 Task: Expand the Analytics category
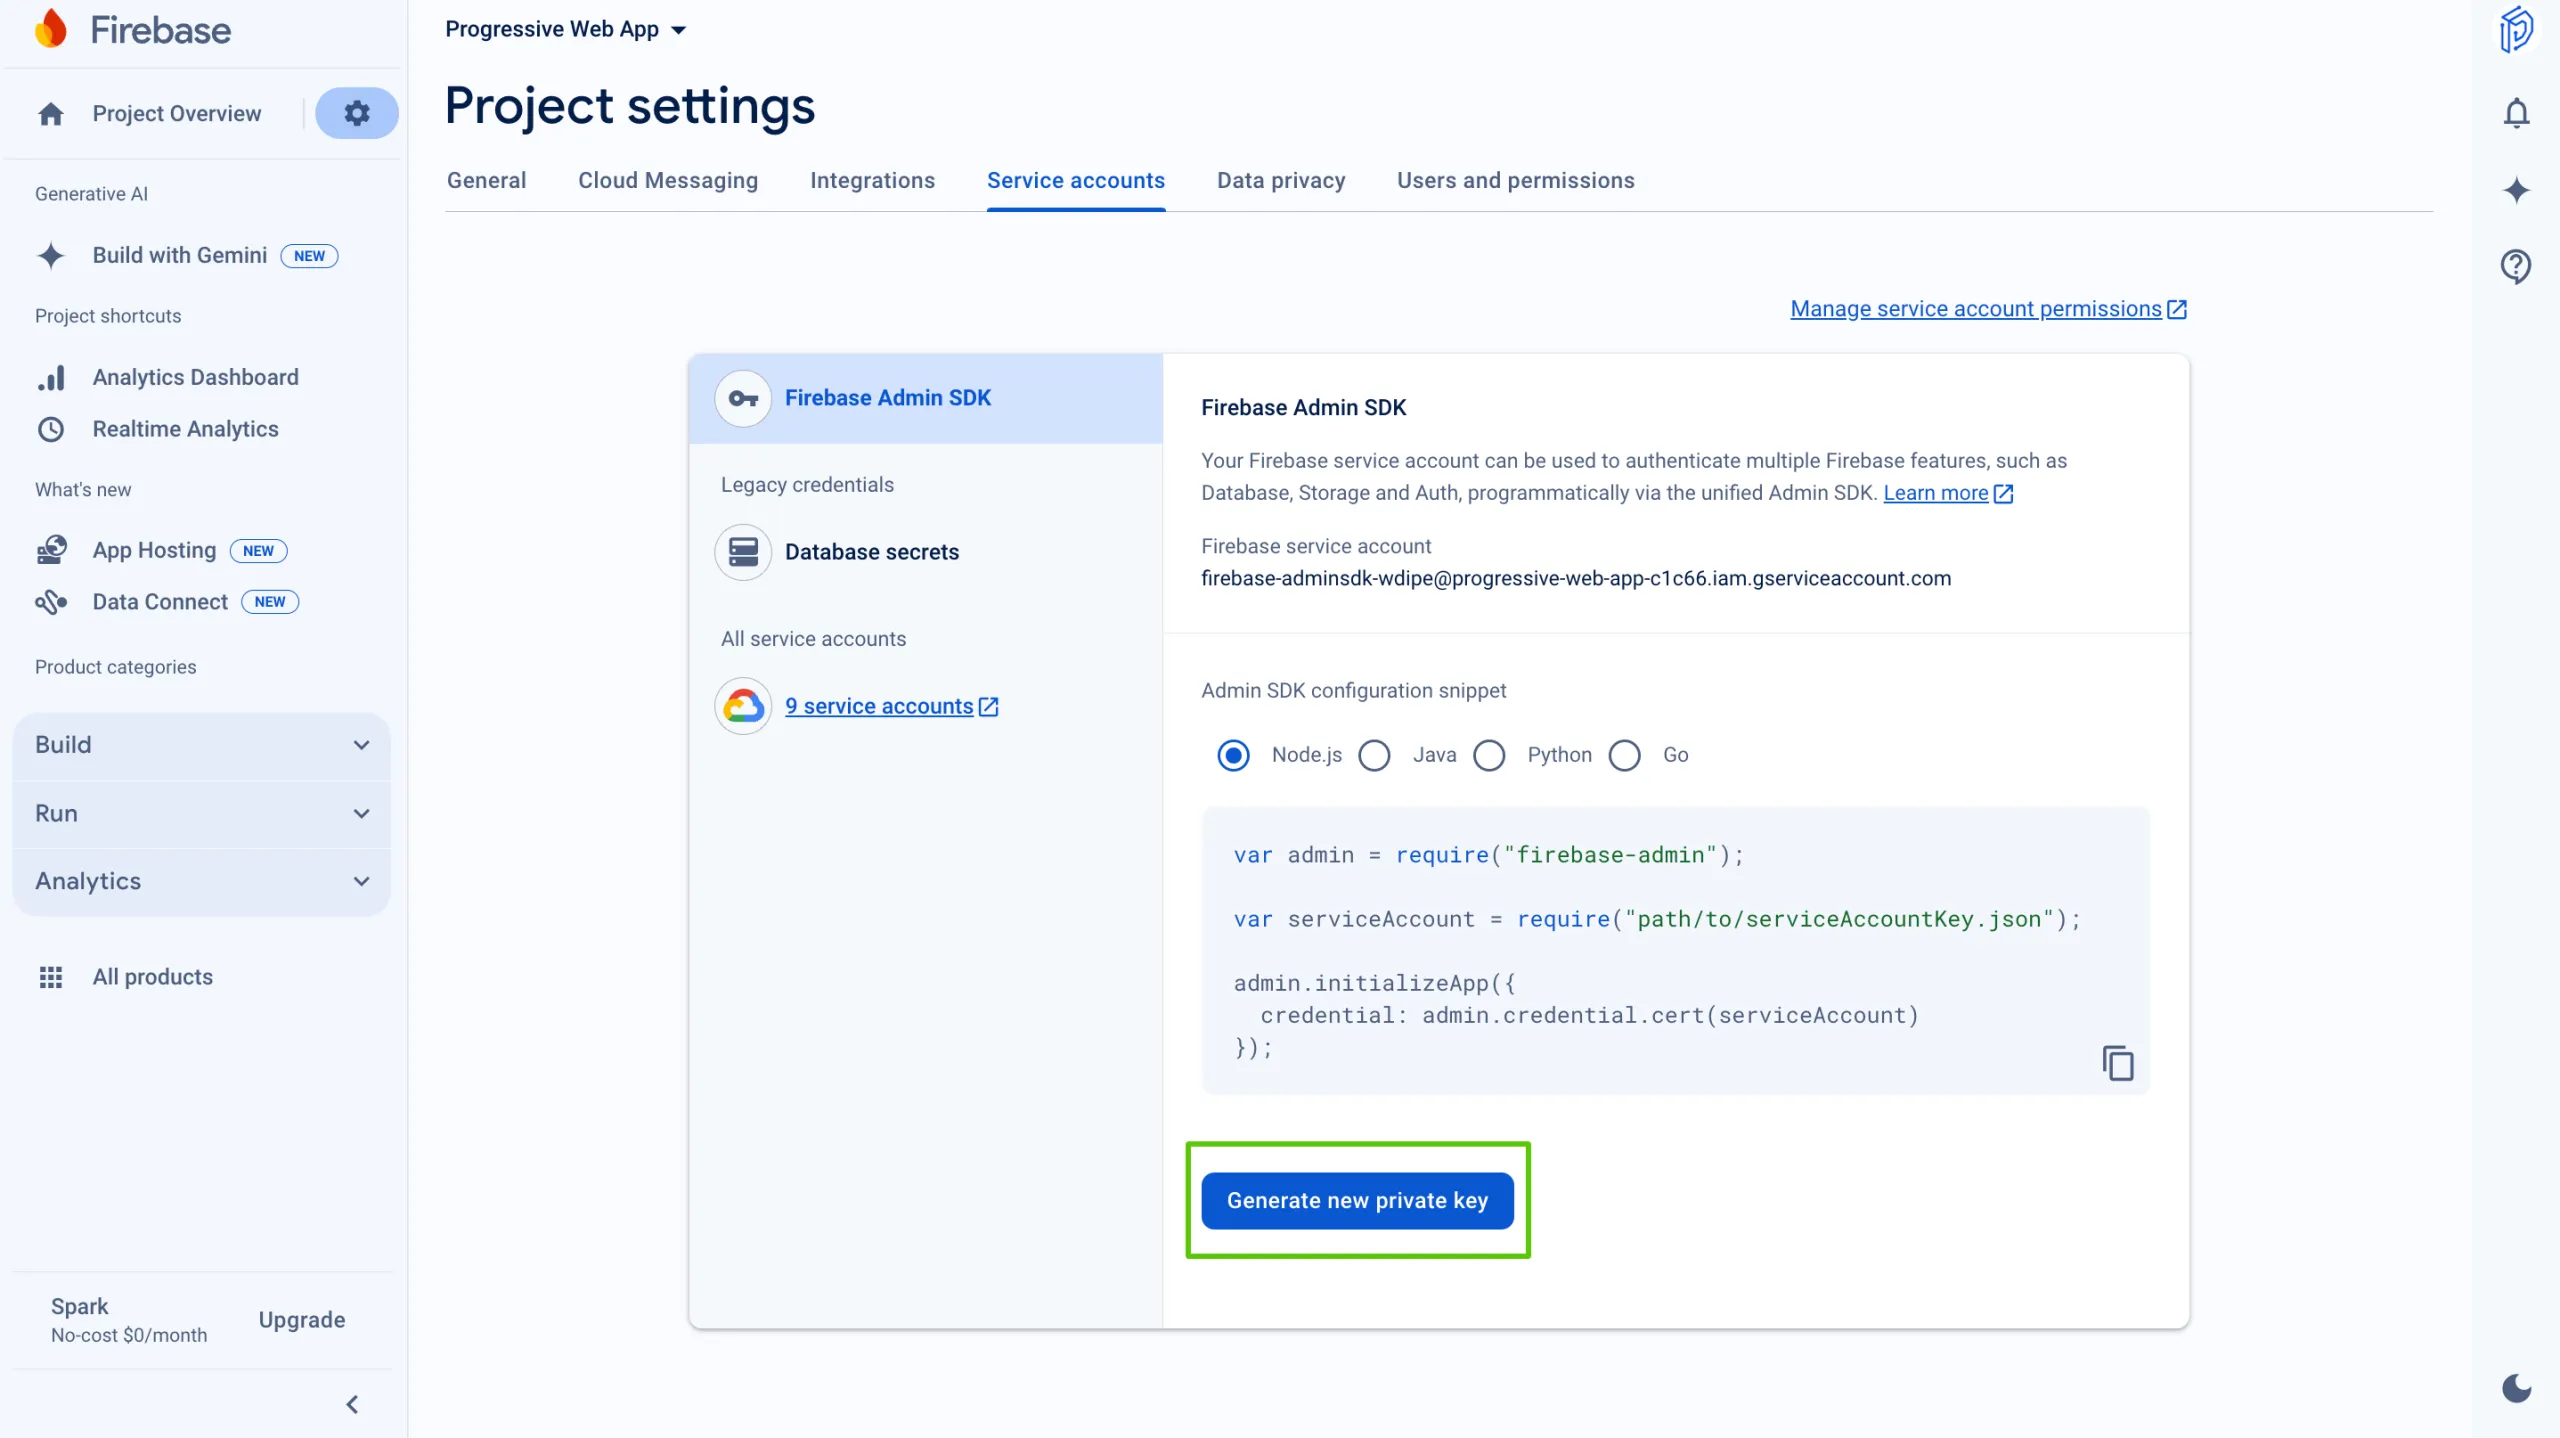(202, 881)
